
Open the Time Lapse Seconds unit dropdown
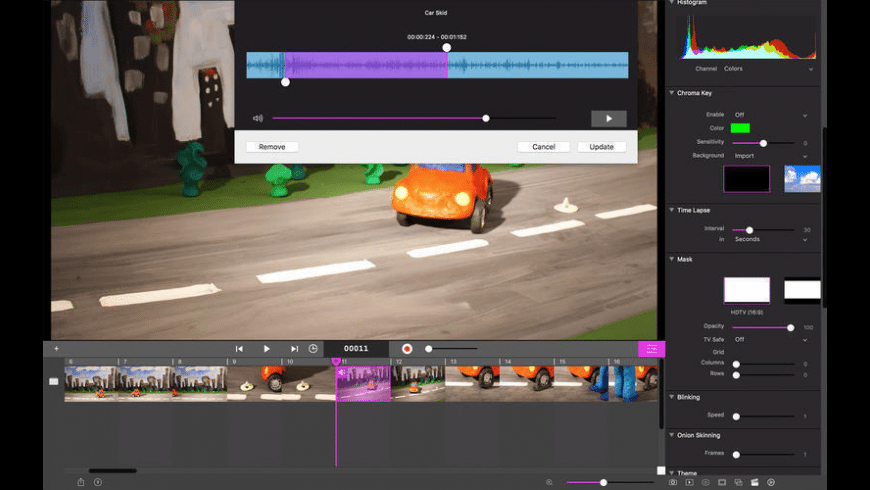coord(769,239)
